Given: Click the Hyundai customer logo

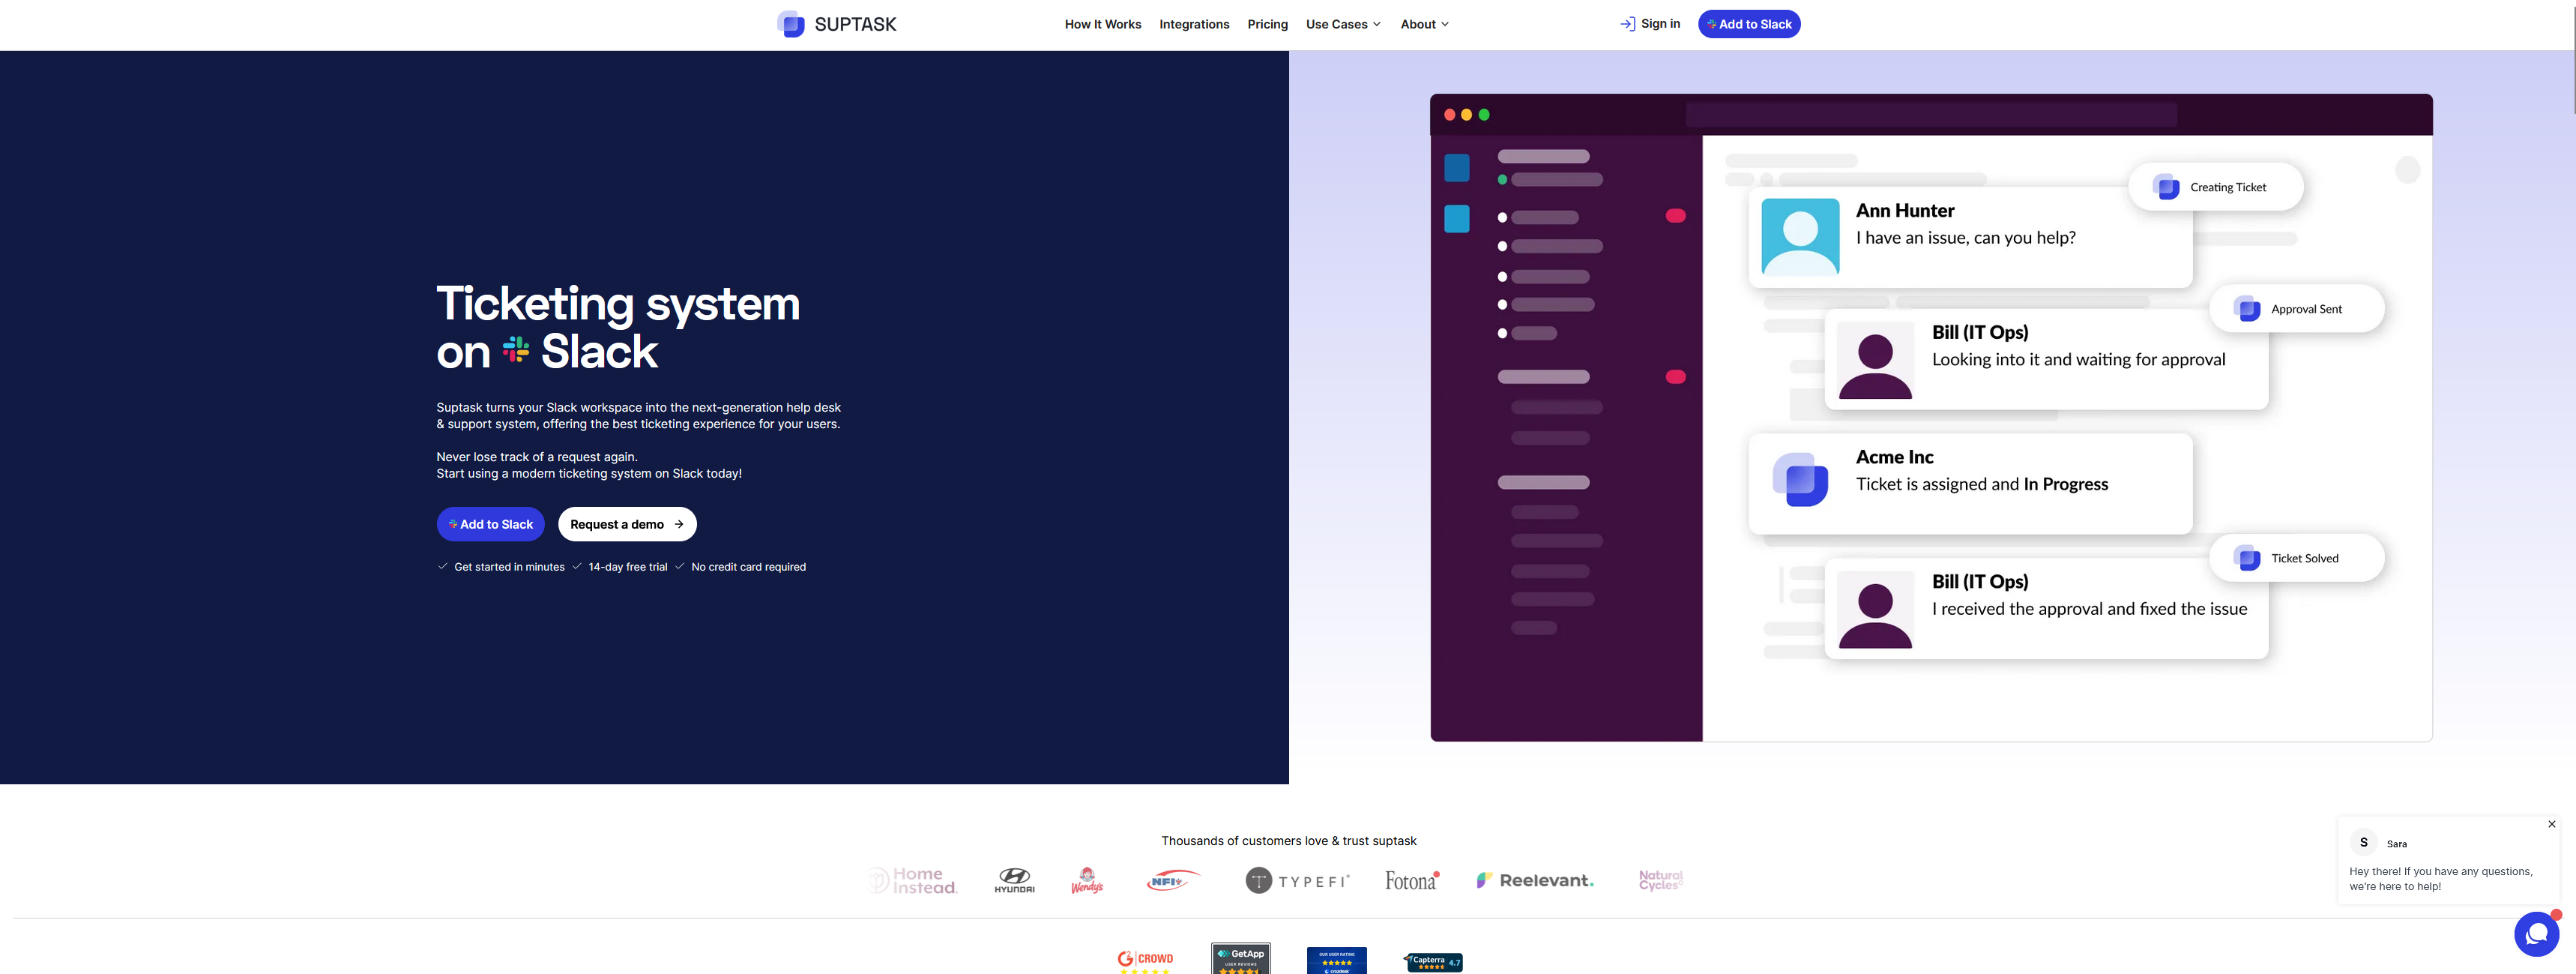Looking at the screenshot, I should click(1014, 880).
